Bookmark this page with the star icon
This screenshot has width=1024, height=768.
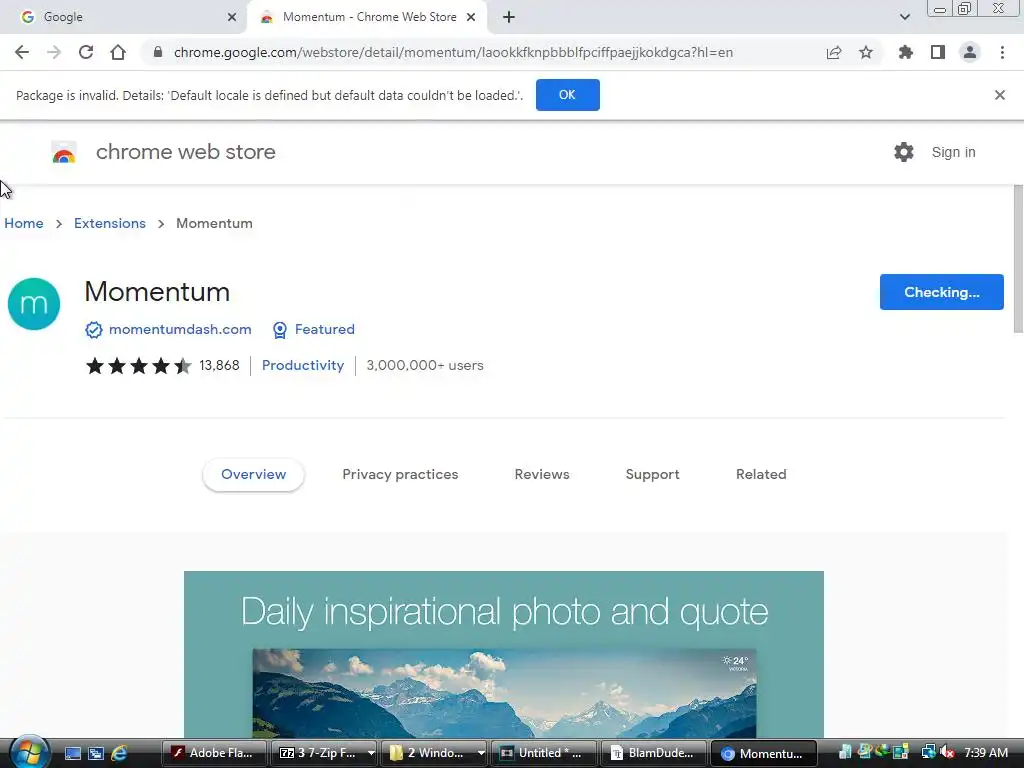pyautogui.click(x=865, y=52)
